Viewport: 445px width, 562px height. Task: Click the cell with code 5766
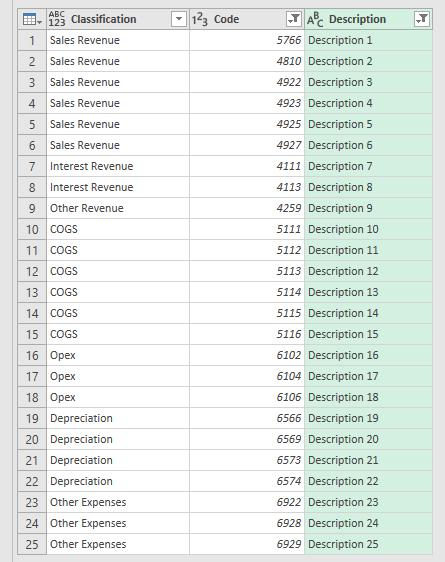247,40
